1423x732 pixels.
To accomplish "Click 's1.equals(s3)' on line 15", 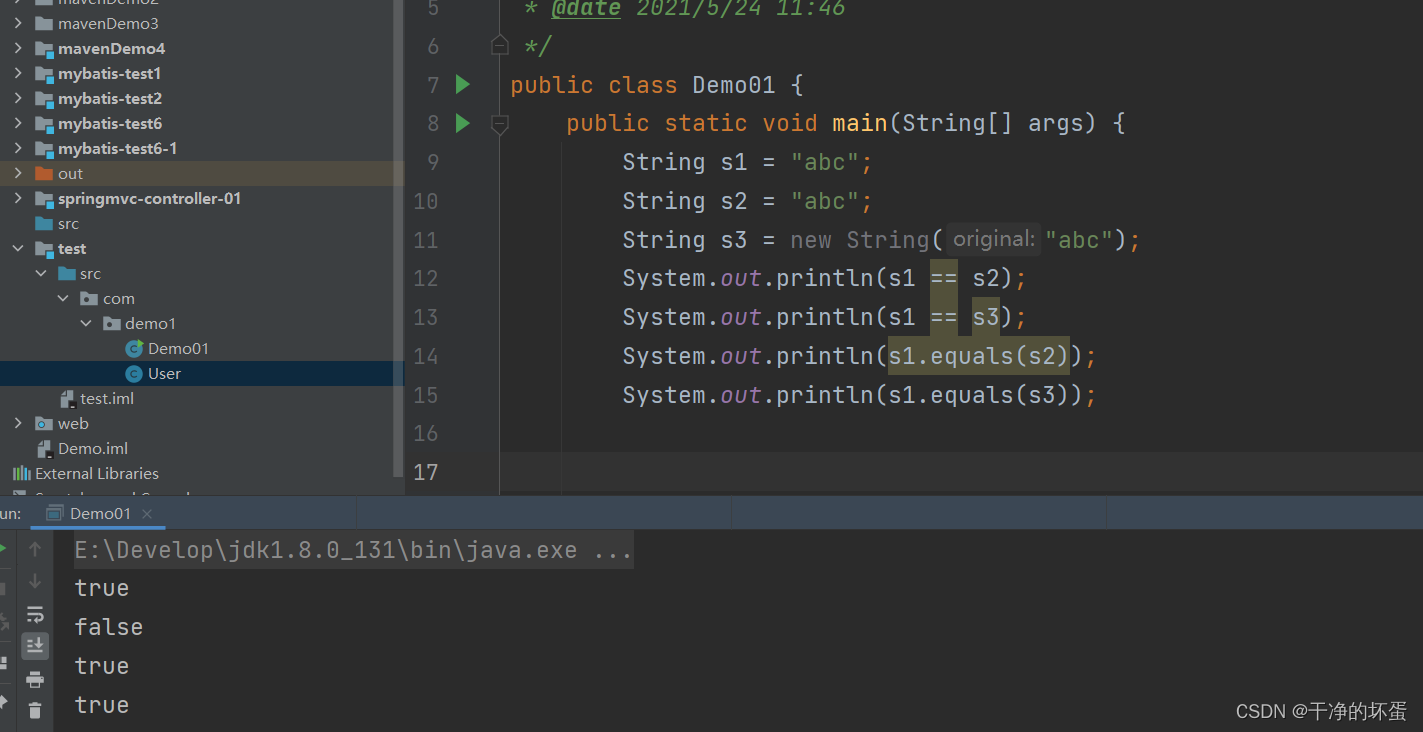I will click(979, 395).
